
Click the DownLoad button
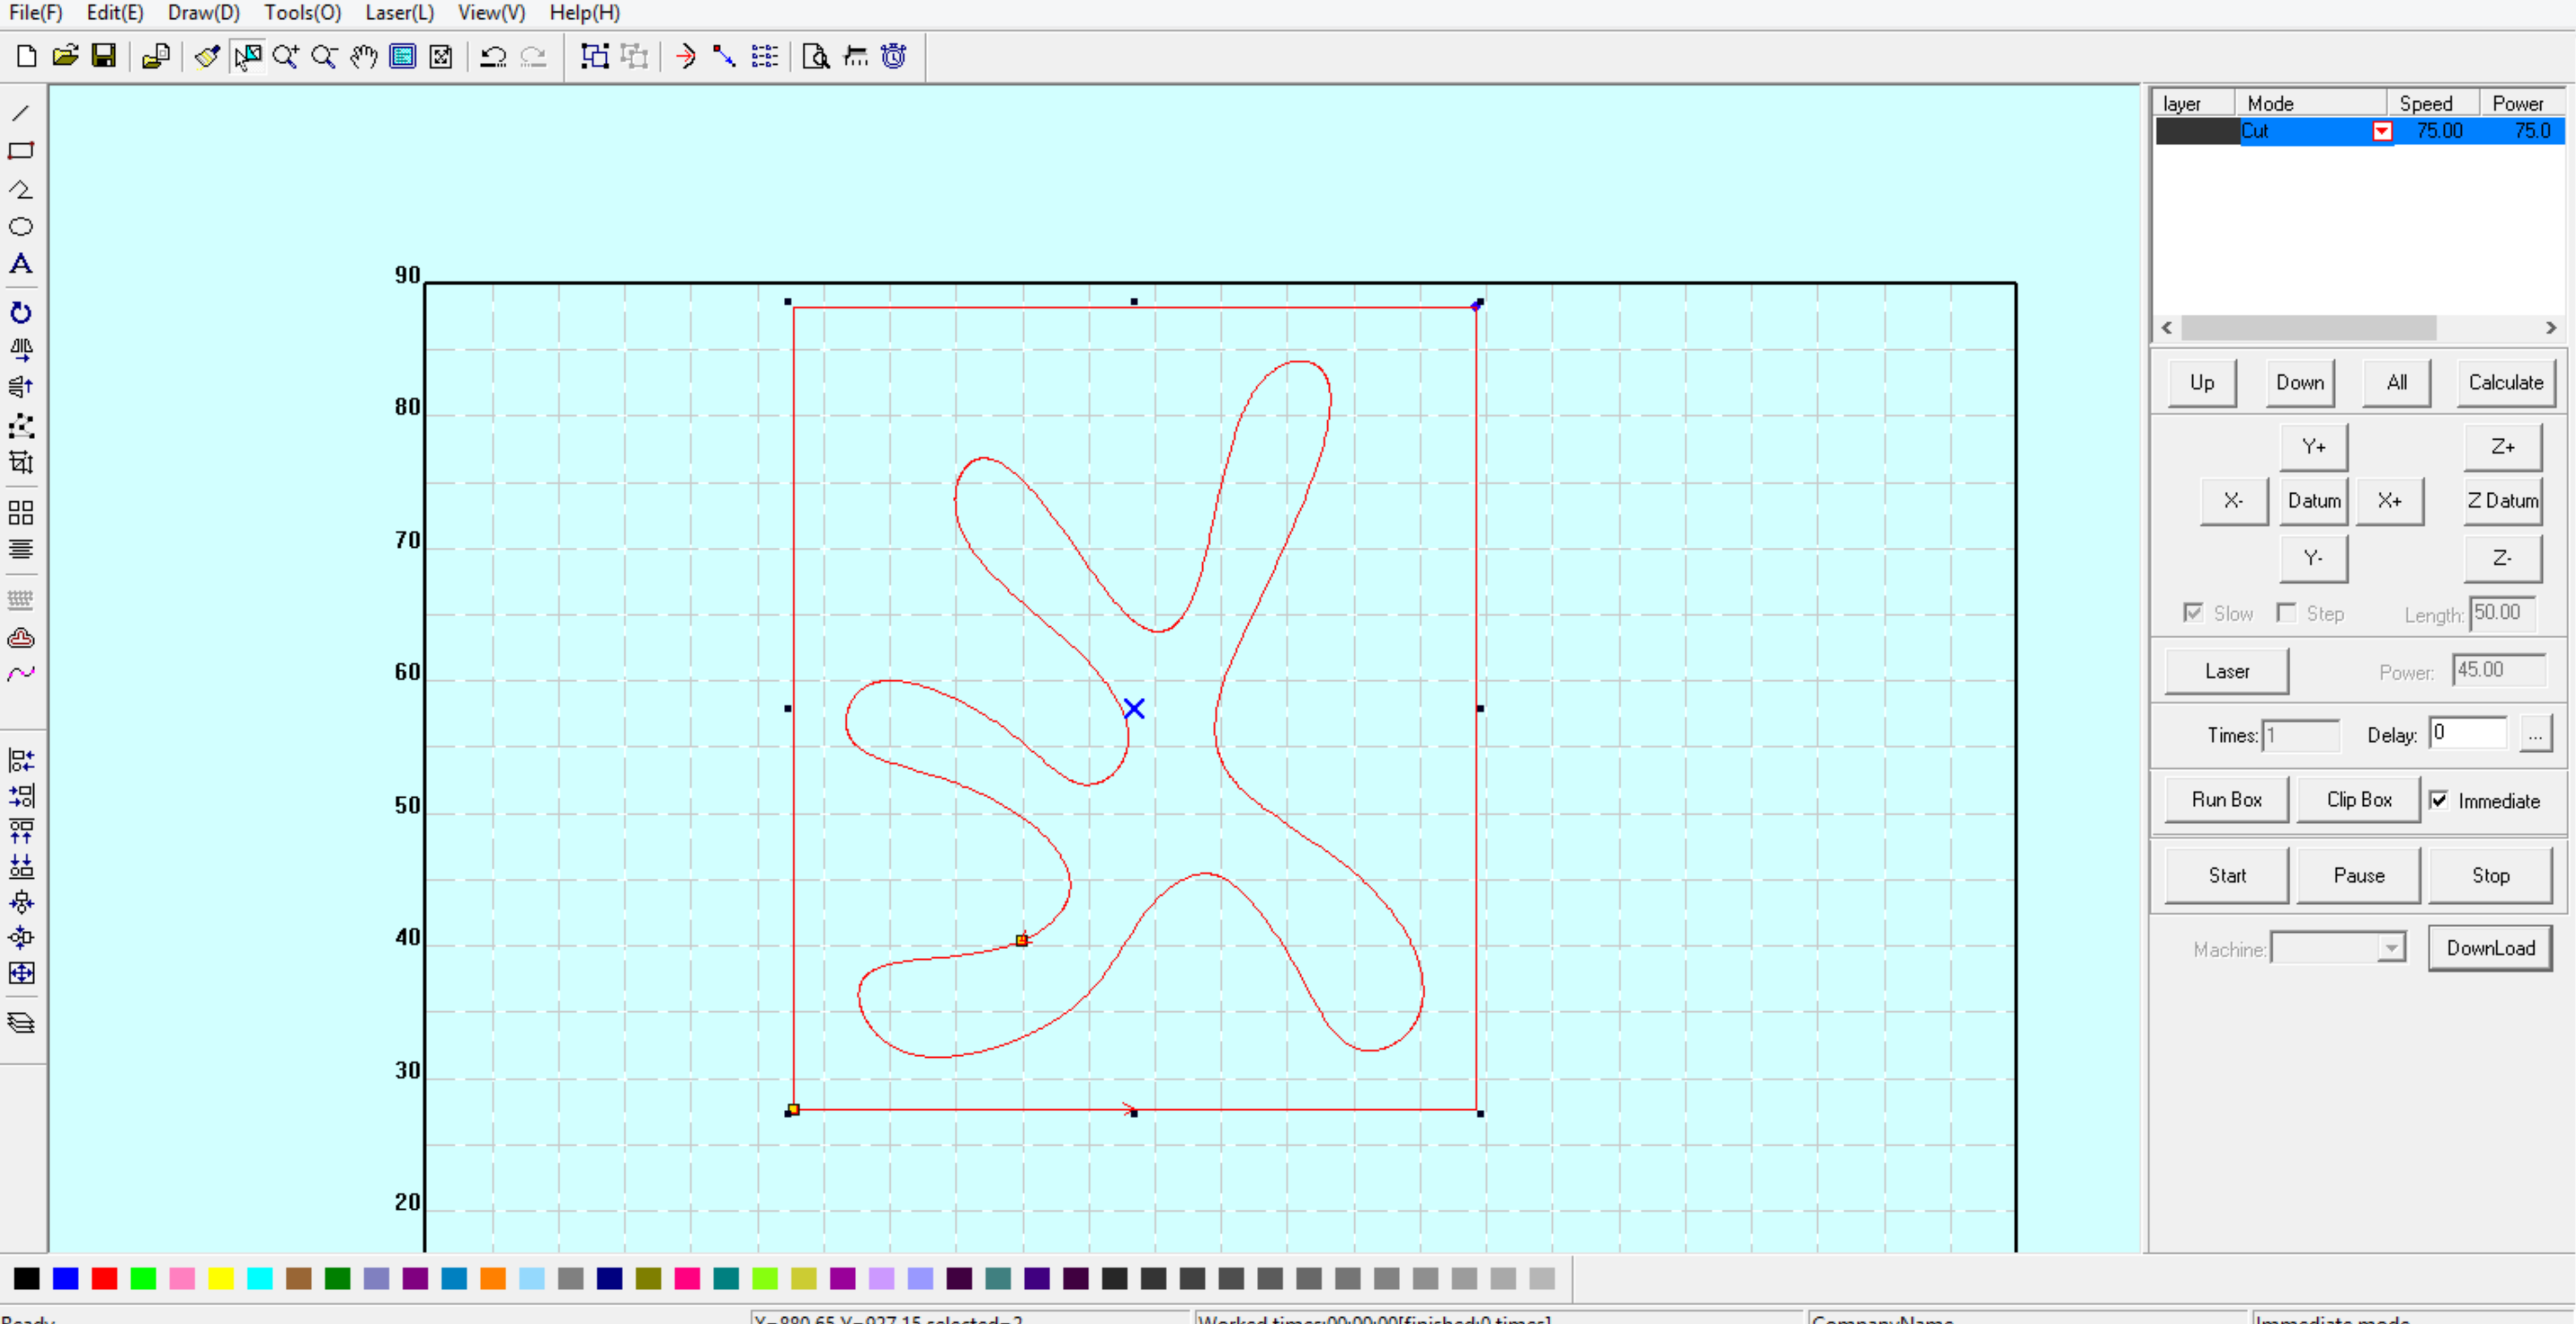pyautogui.click(x=2490, y=947)
